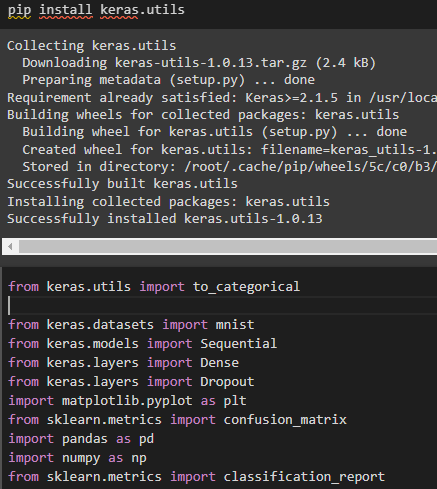Click the 'Successfully installed keras.utils-1.0.13' output line
This screenshot has width=437, height=489.
165,219
